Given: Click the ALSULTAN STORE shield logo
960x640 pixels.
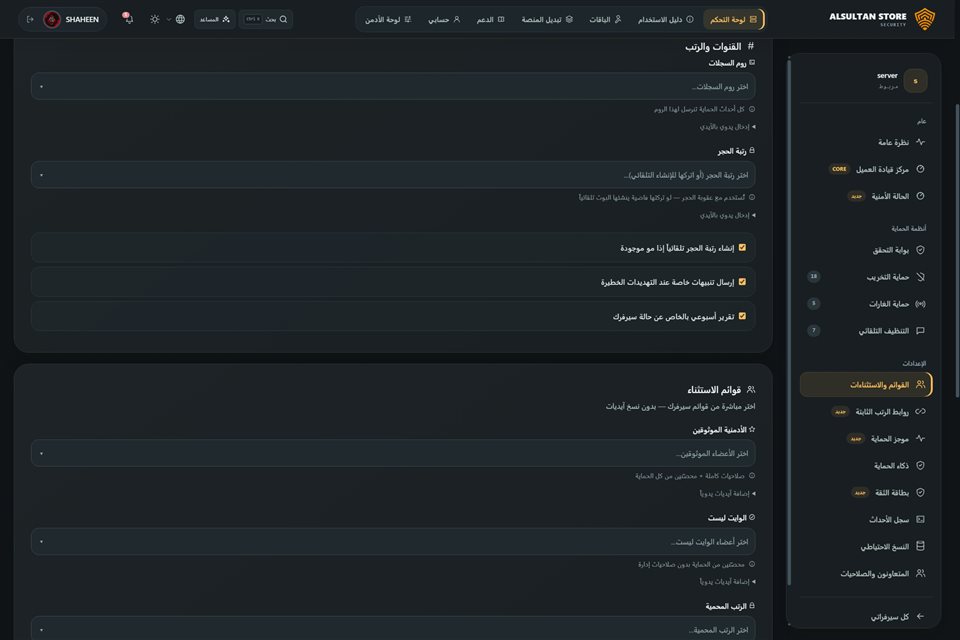Looking at the screenshot, I should click(924, 19).
